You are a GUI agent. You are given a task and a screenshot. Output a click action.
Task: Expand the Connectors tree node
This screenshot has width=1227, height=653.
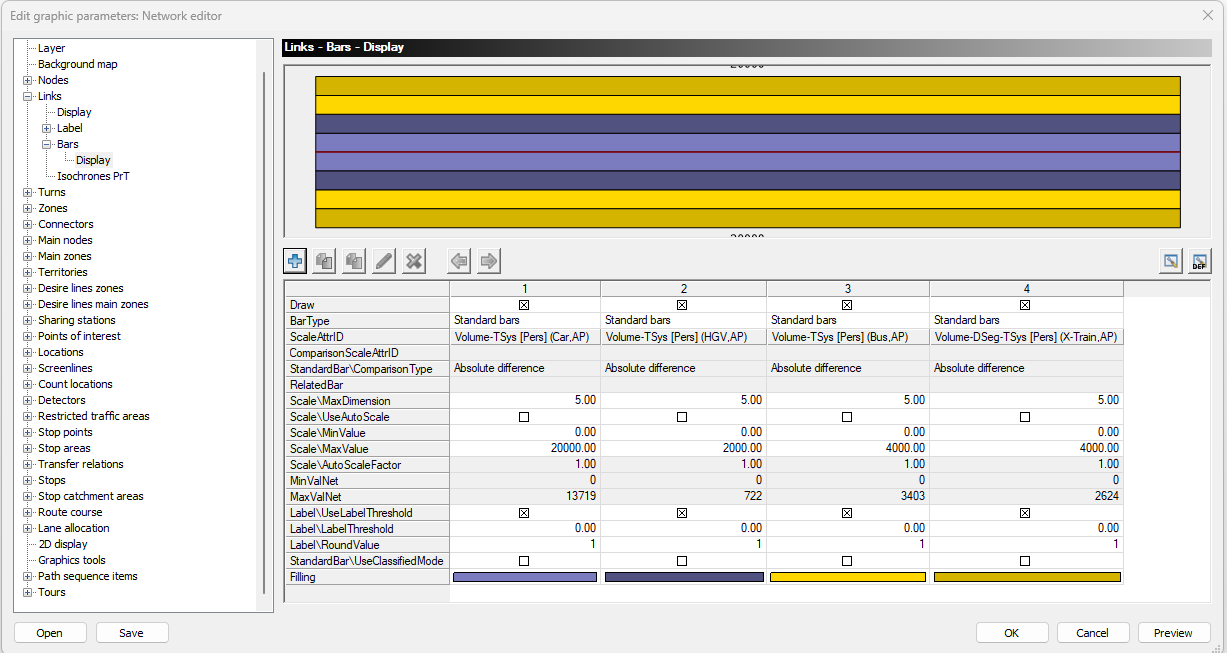[x=28, y=224]
